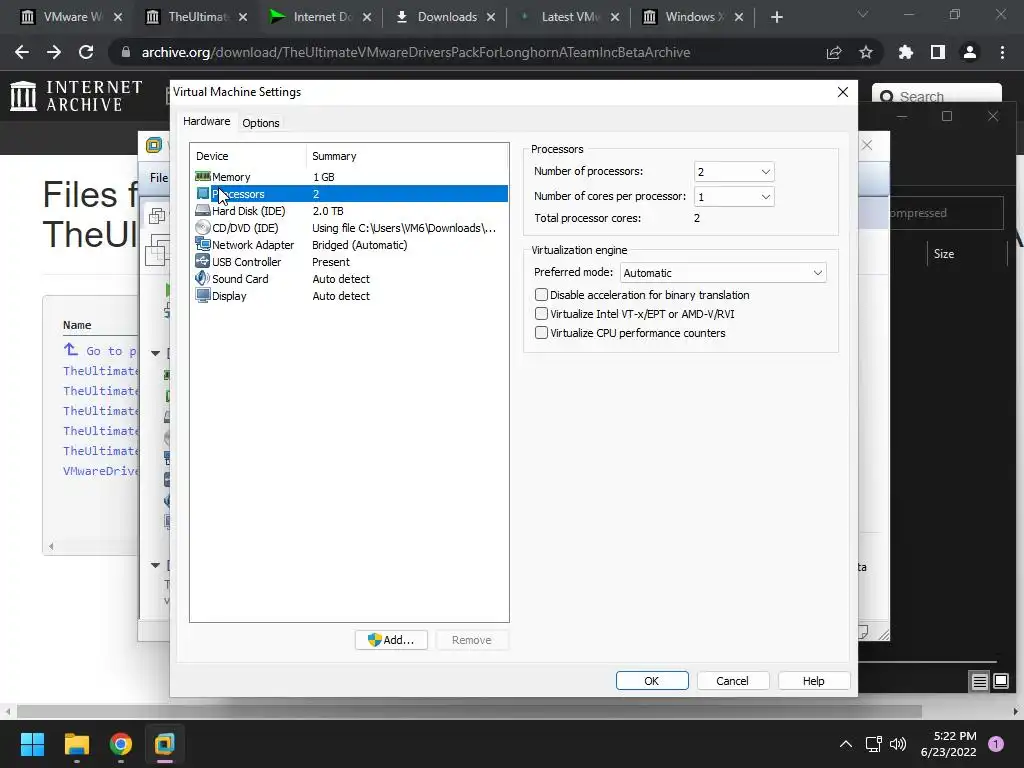Open the volume control in tray
Viewport: 1024px width, 768px height.
click(899, 744)
